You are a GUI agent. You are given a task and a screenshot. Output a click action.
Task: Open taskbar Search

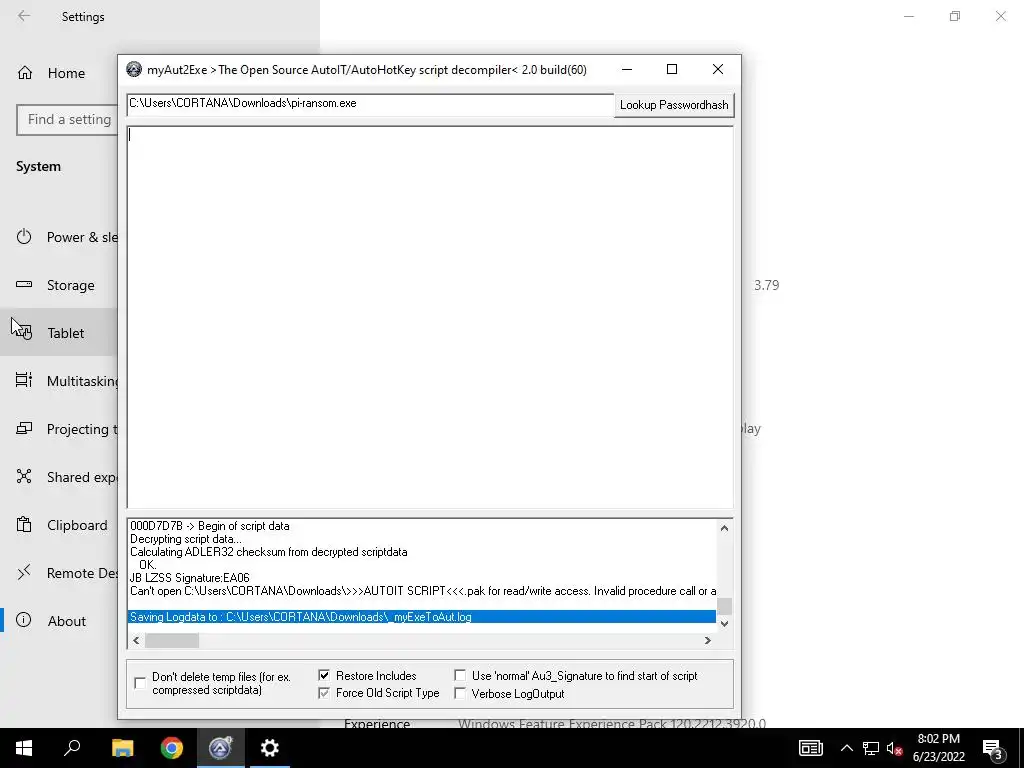[72, 748]
